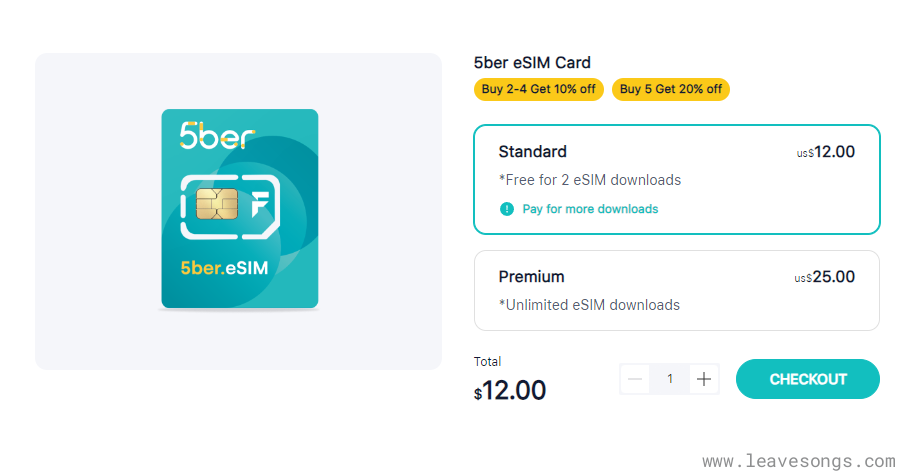Click the Buy 2-4 Get 10% off badge
The height and width of the screenshot is (476, 906).
pos(538,89)
